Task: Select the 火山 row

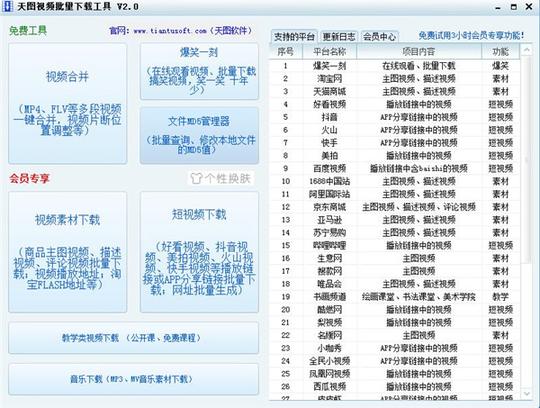Action: tap(394, 130)
